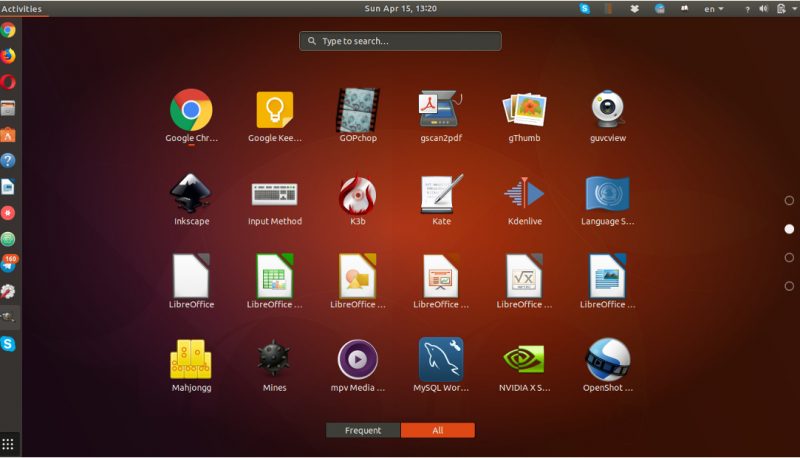This screenshot has width=800, height=458.
Task: Click the Show Applications grid button
Action: 8,444
